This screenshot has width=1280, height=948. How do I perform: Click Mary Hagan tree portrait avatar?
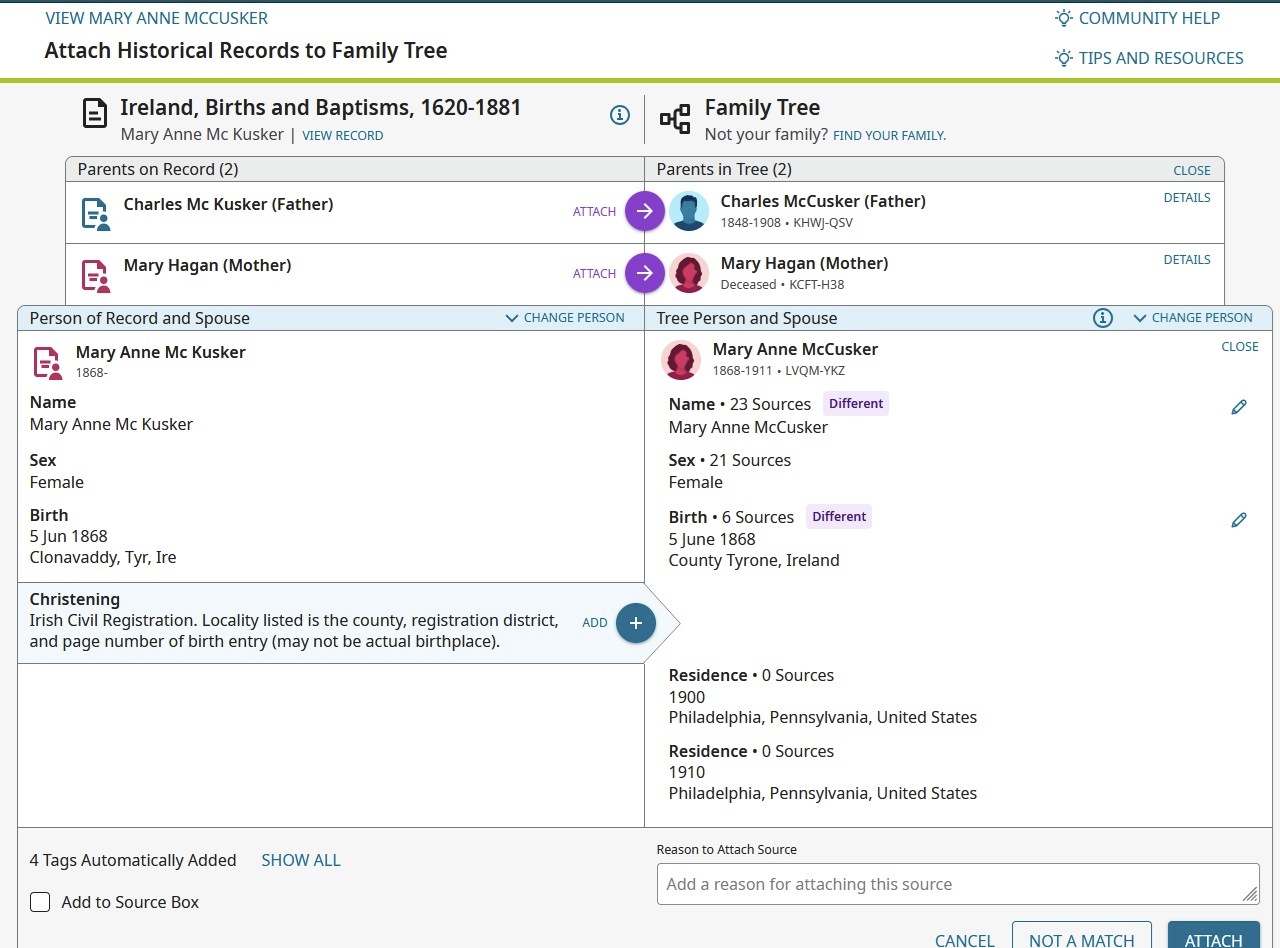pos(689,273)
